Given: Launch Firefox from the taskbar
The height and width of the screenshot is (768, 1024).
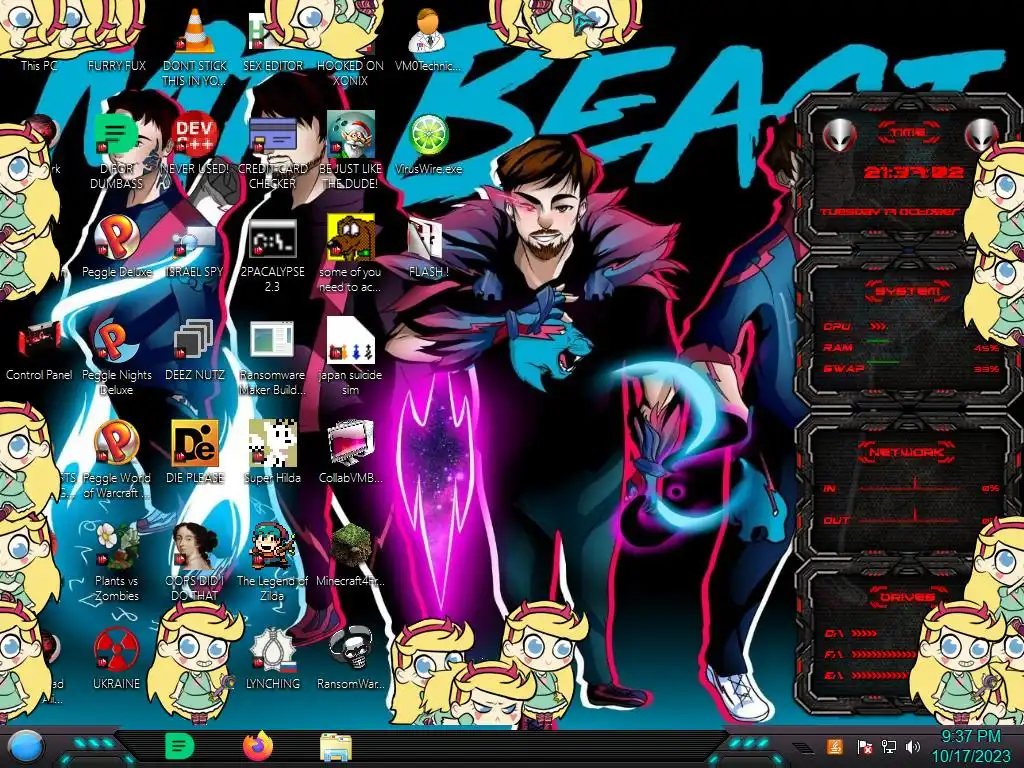Looking at the screenshot, I should [x=257, y=746].
